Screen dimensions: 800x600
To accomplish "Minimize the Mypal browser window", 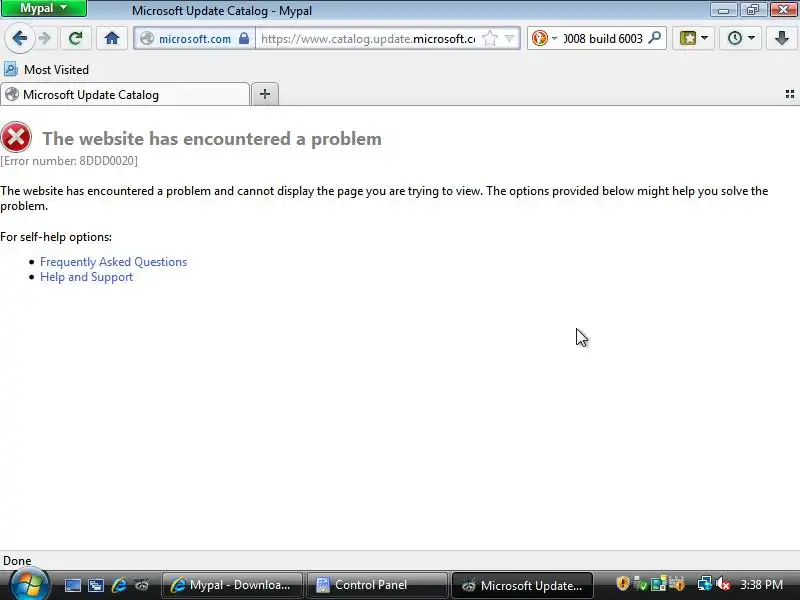I will point(723,9).
